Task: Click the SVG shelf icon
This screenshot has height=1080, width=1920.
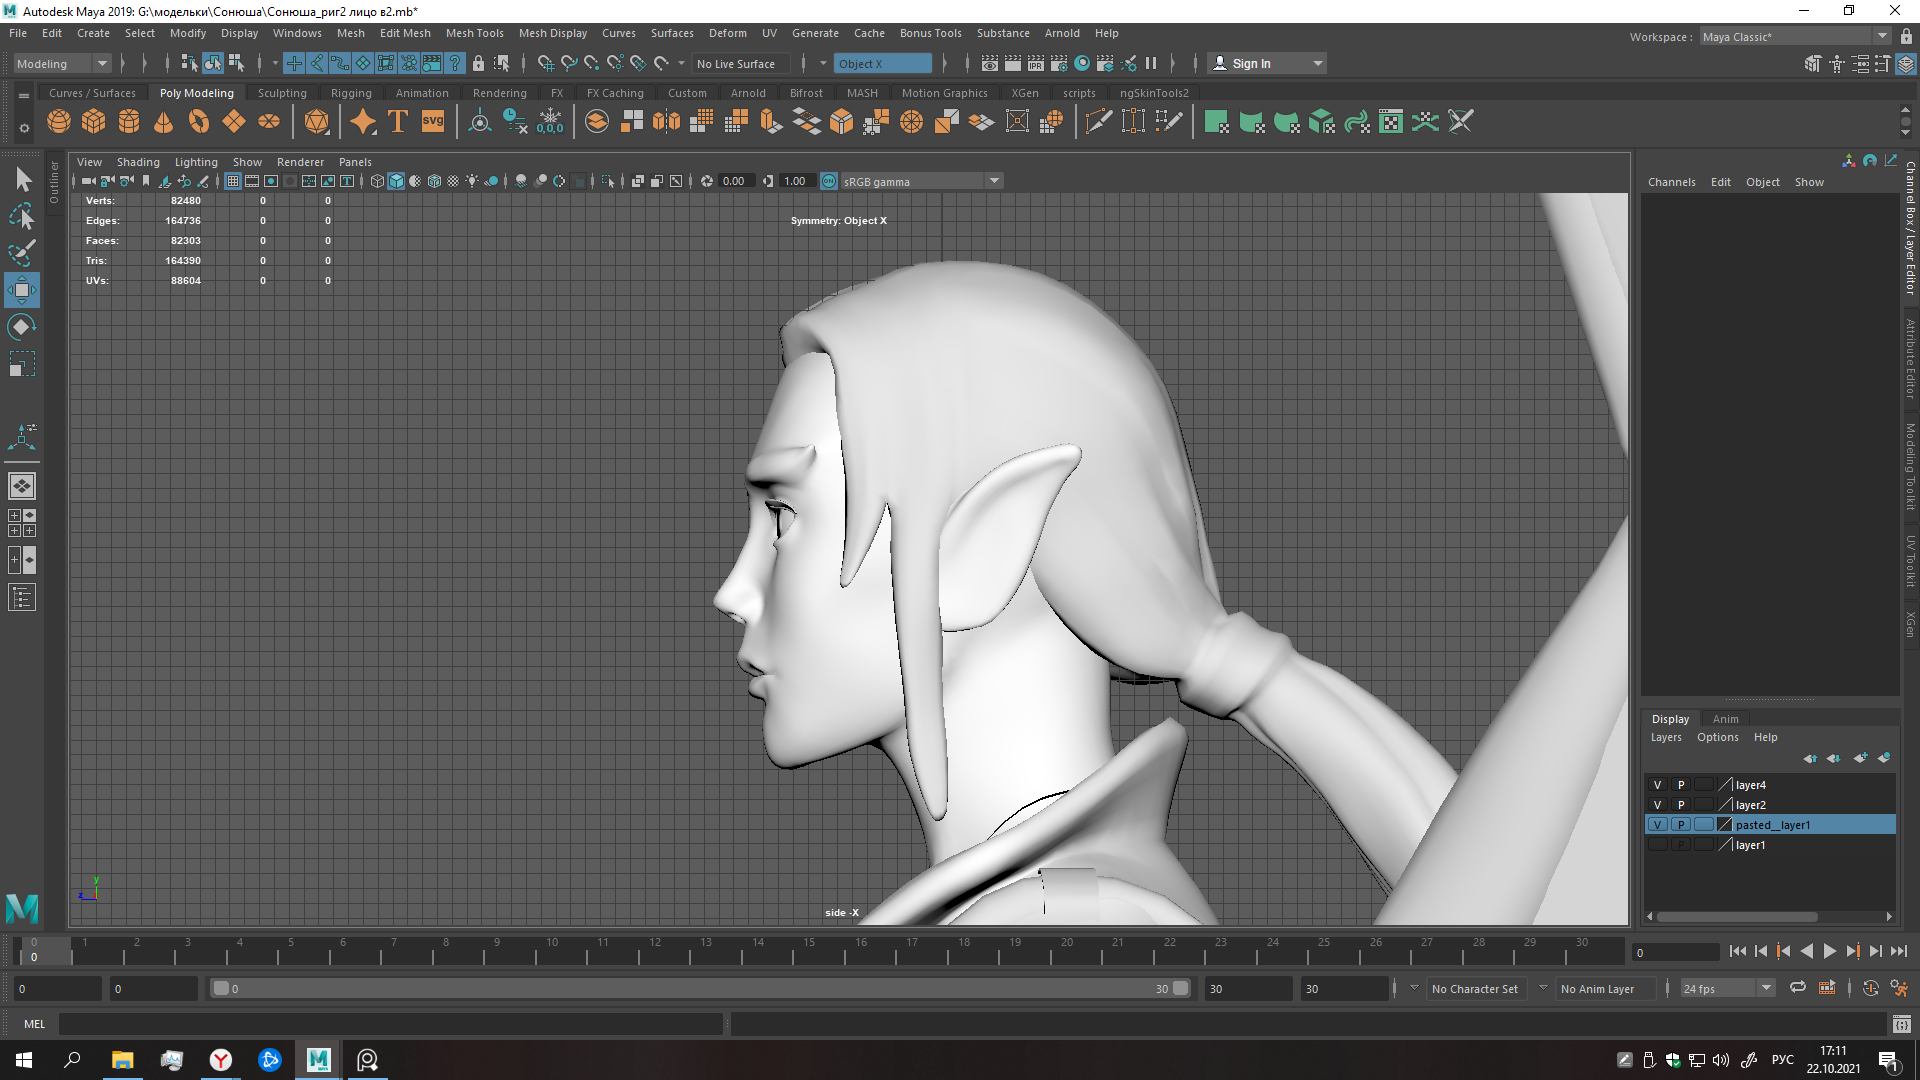Action: click(x=433, y=122)
